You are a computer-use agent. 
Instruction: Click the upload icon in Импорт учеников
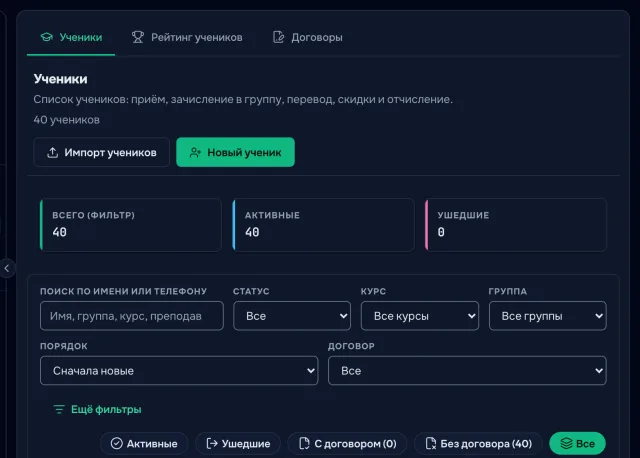[52, 153]
